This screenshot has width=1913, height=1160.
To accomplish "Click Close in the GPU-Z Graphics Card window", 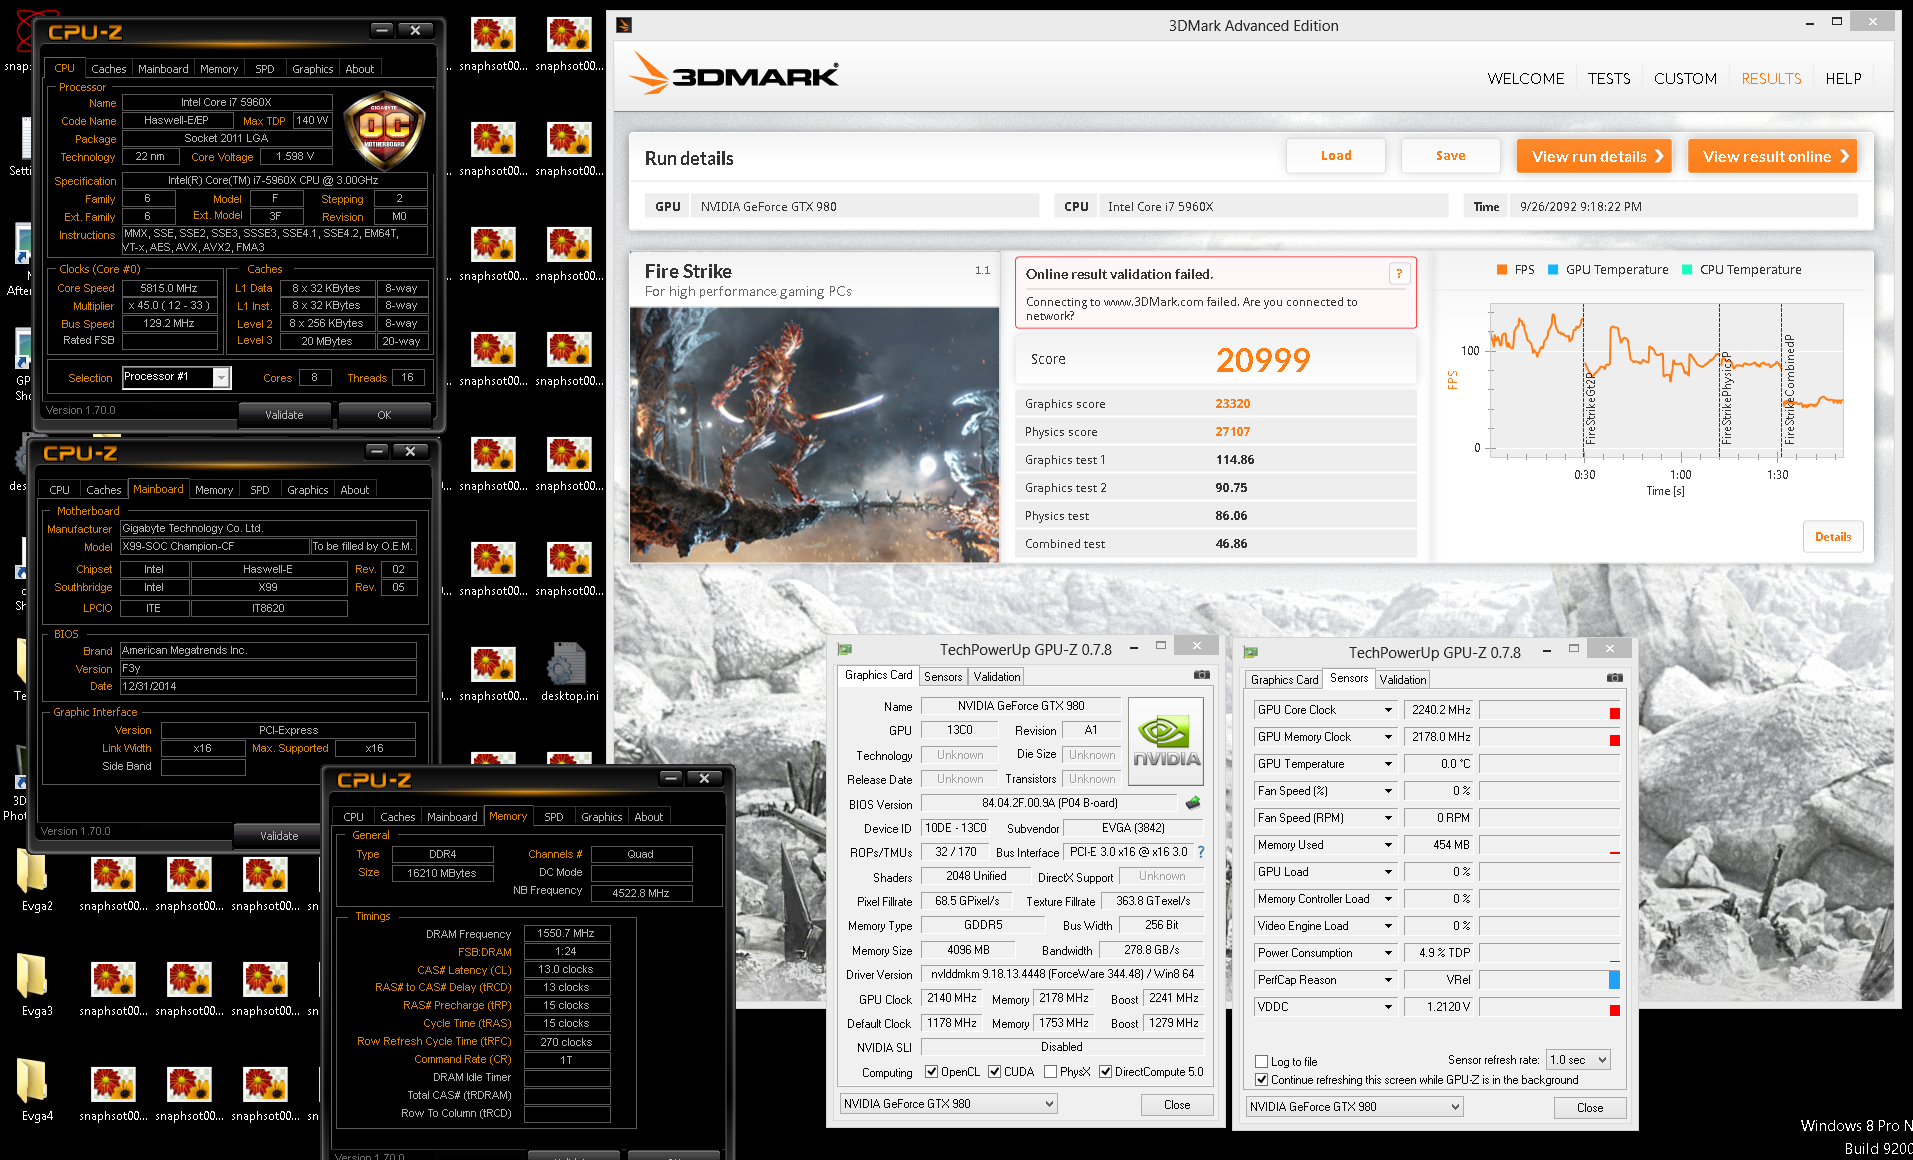I will click(x=1177, y=1105).
